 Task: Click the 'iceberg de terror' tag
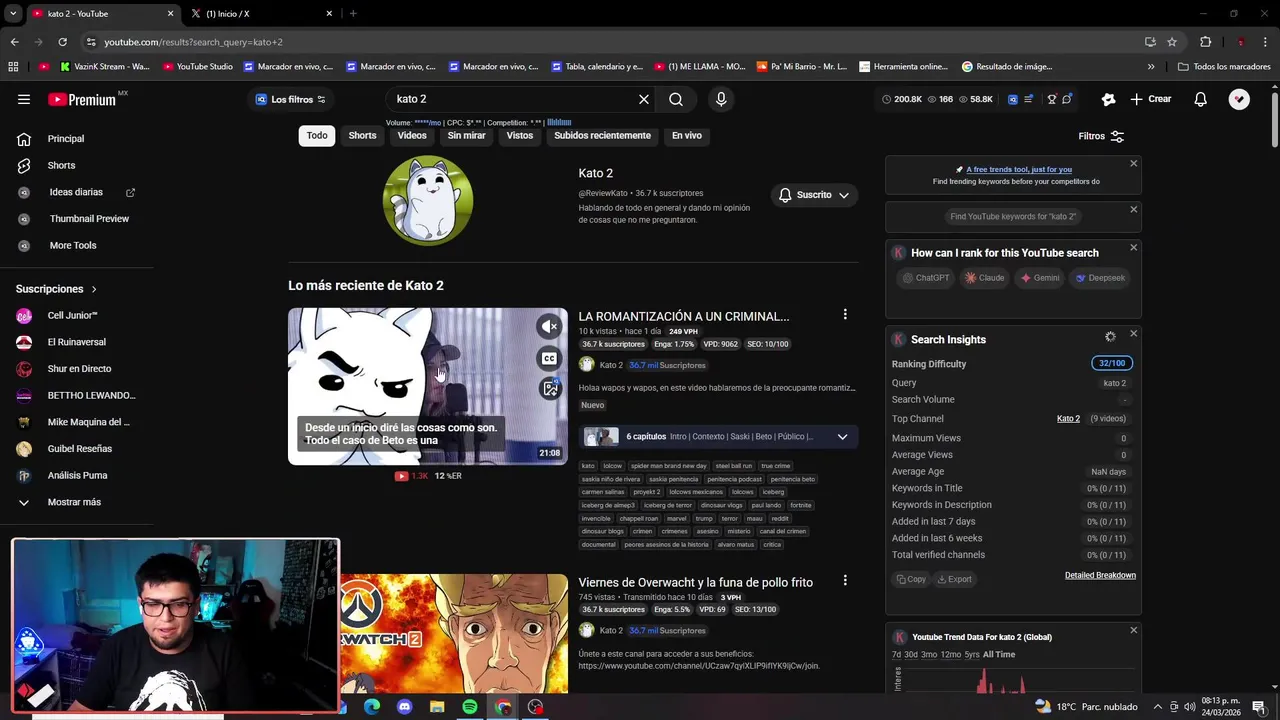[x=667, y=505]
